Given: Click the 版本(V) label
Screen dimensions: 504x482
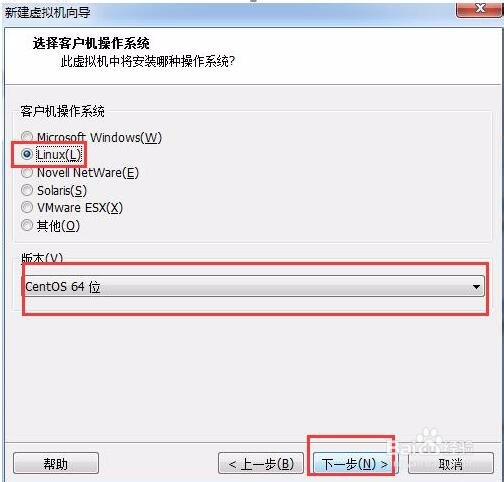Looking at the screenshot, I should (x=42, y=258).
